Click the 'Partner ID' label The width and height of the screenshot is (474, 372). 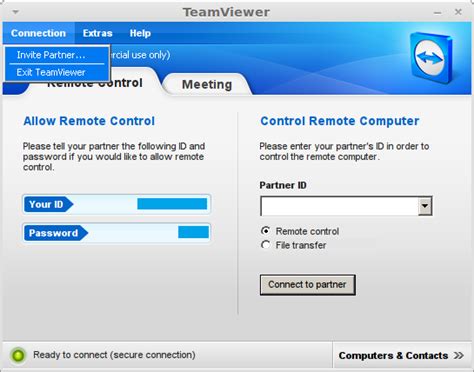(283, 185)
